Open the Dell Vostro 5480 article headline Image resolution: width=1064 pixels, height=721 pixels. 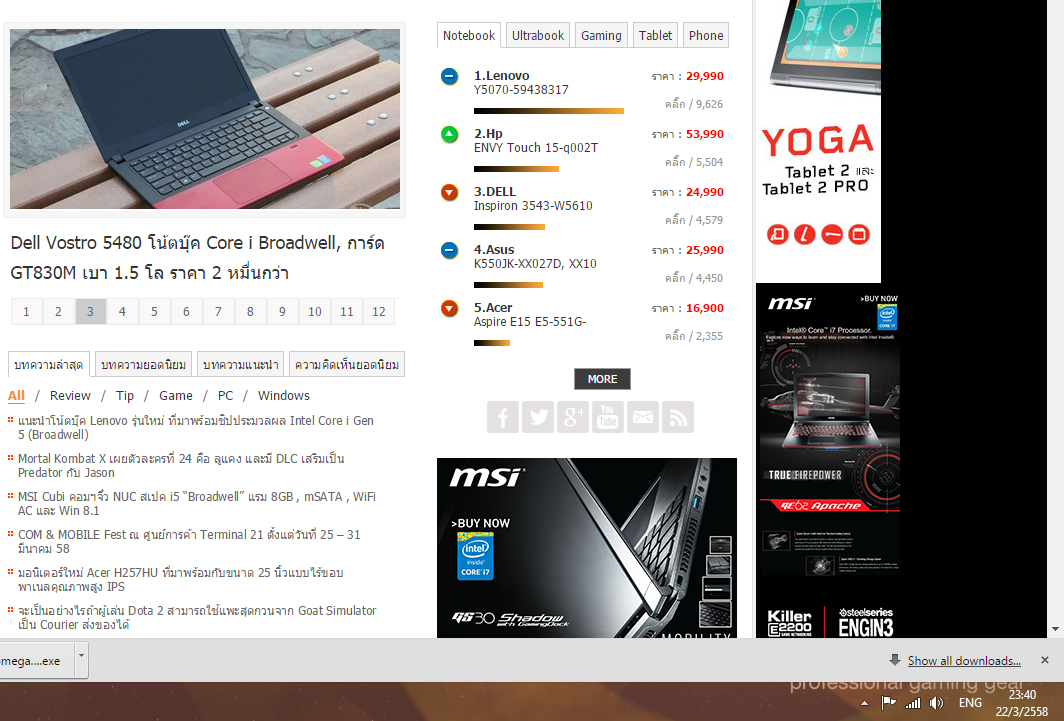pos(197,258)
